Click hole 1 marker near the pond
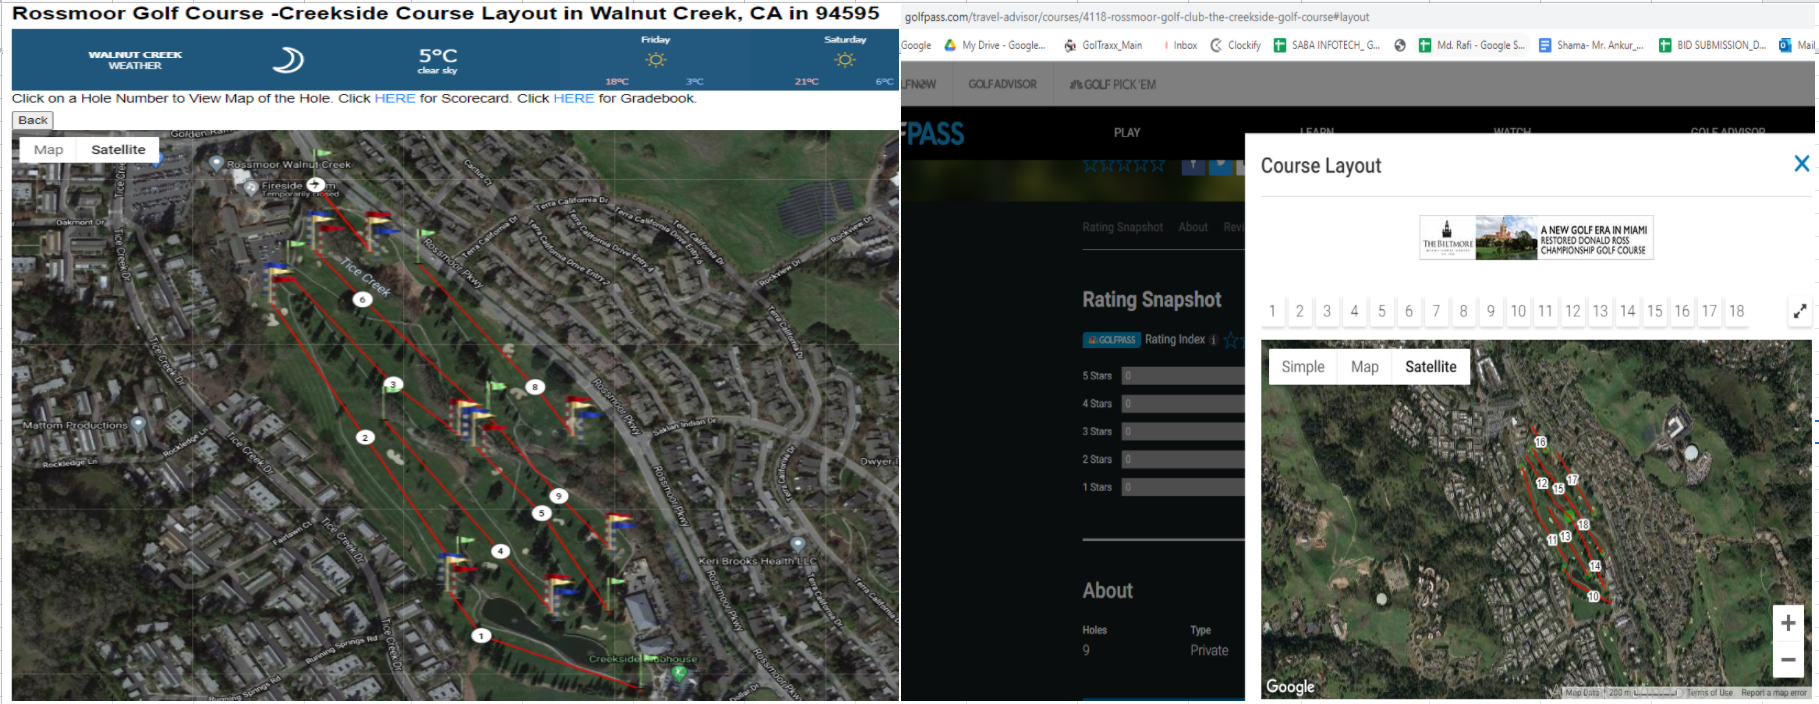This screenshot has height=704, width=1819. pos(481,635)
